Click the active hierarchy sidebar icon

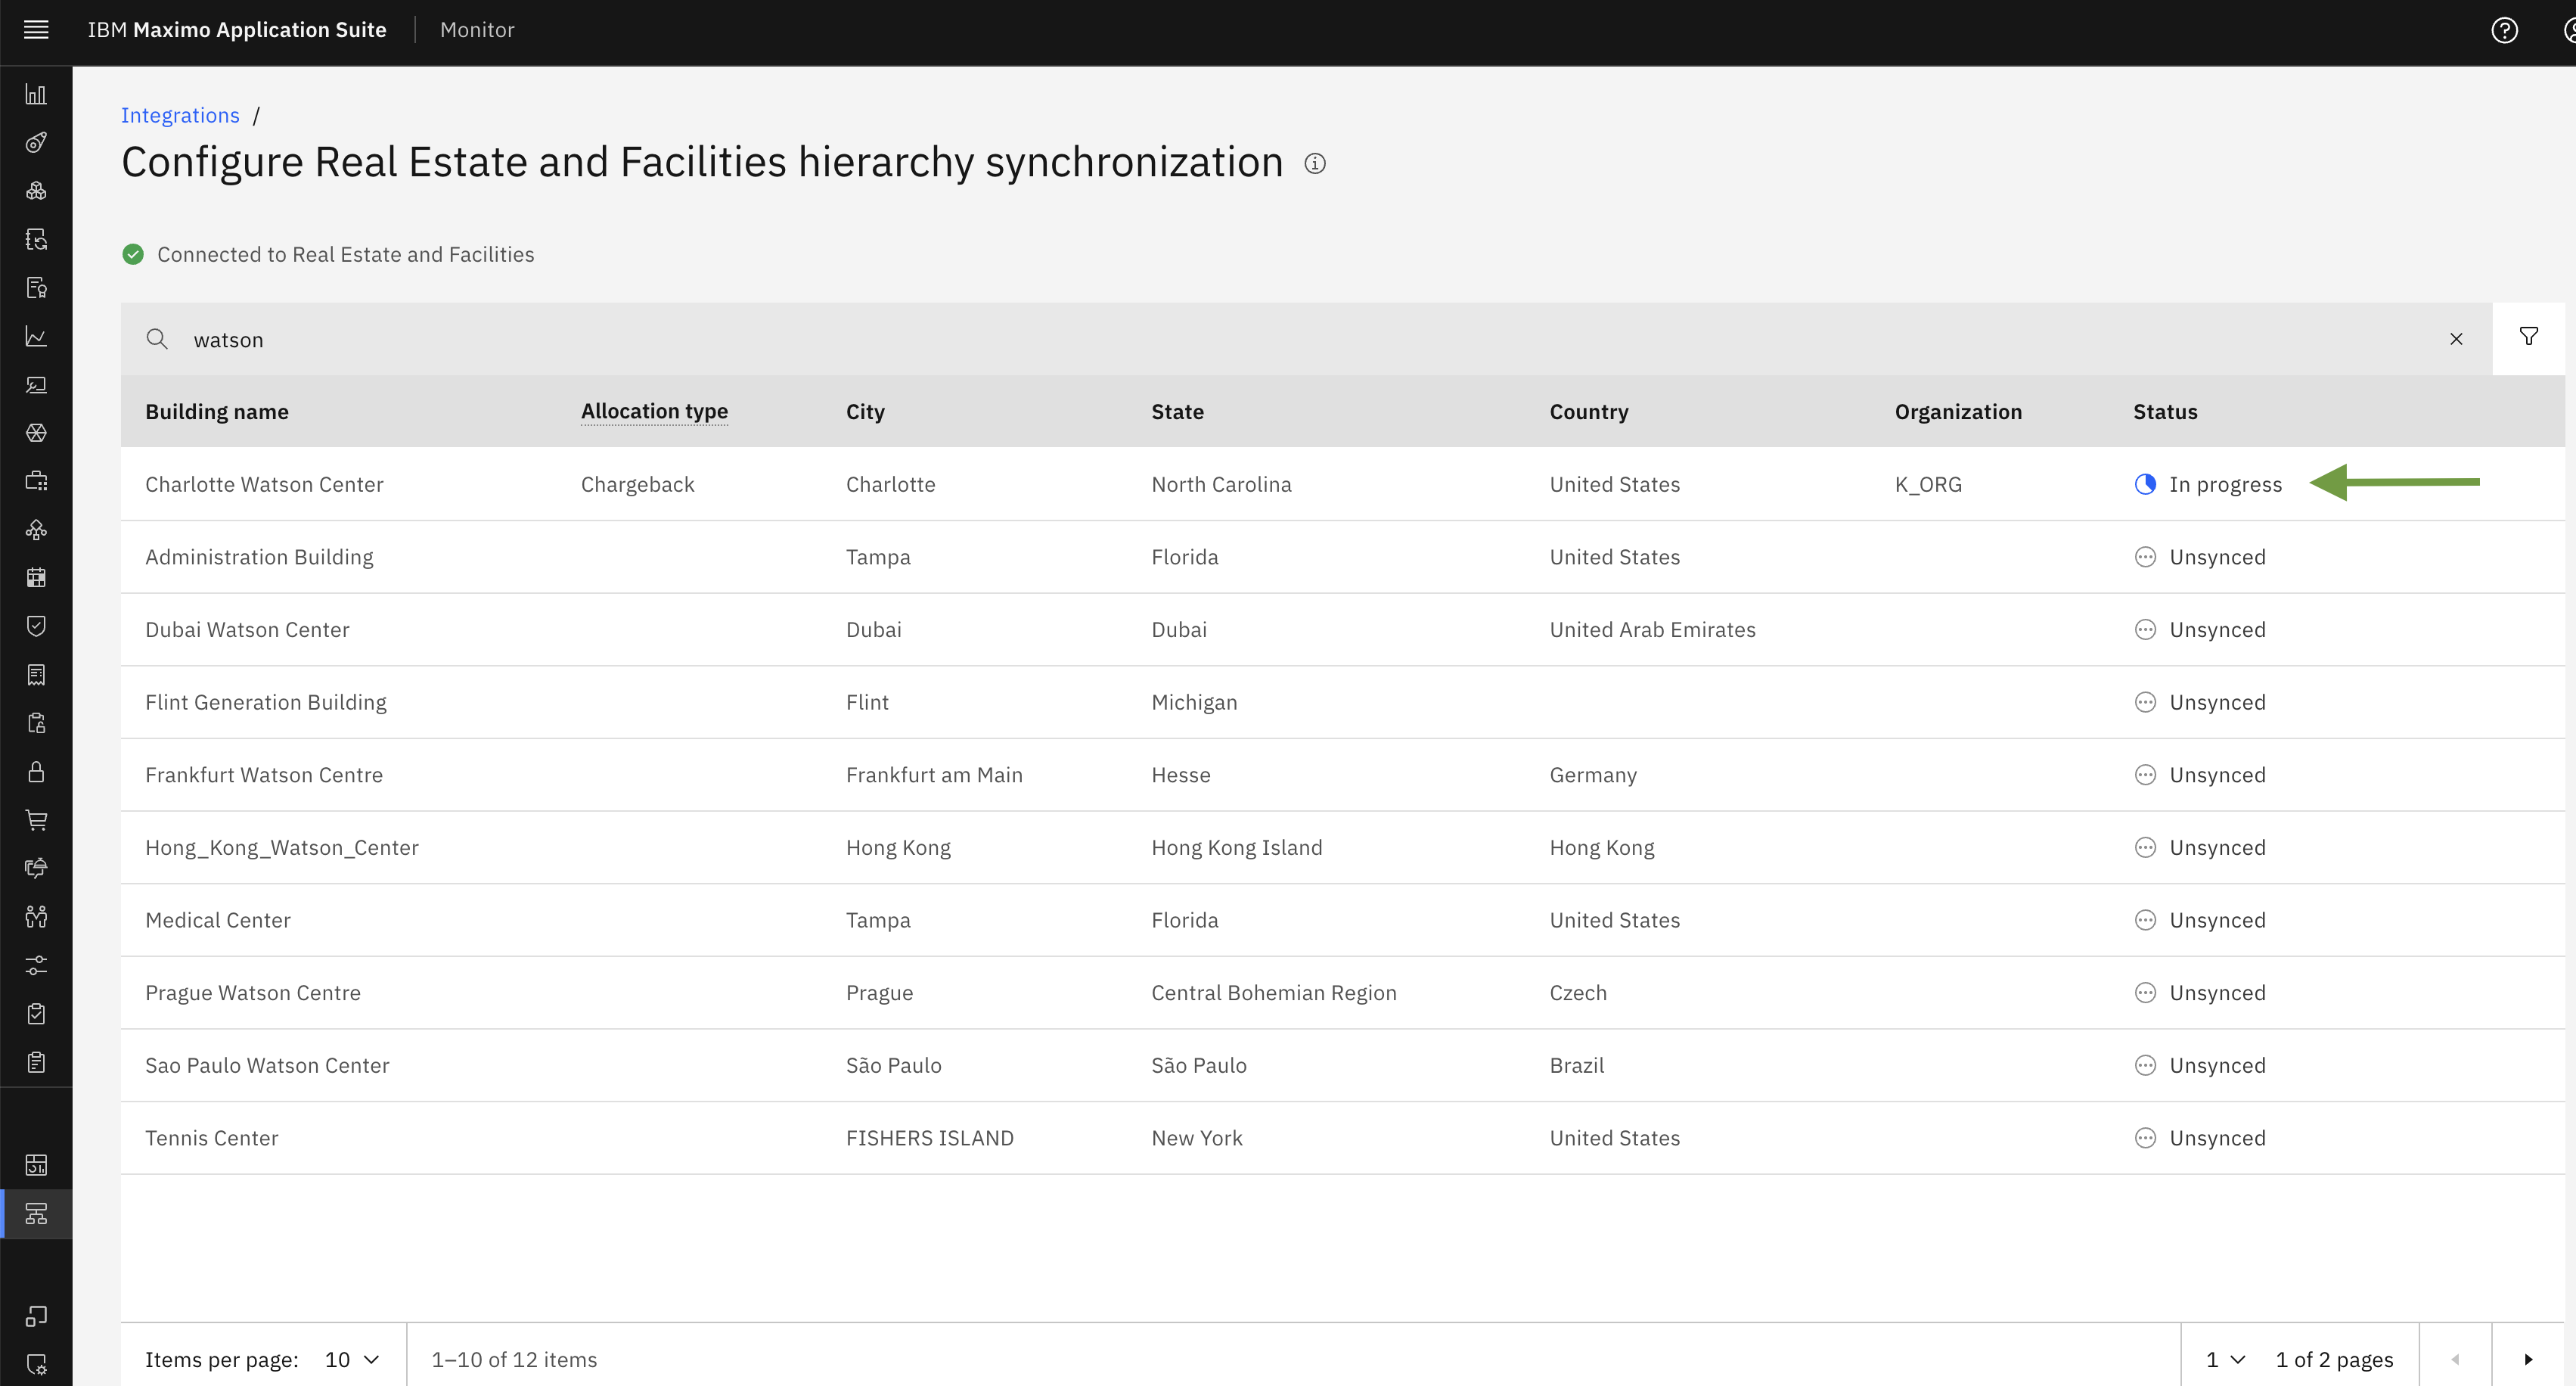pyautogui.click(x=36, y=1214)
